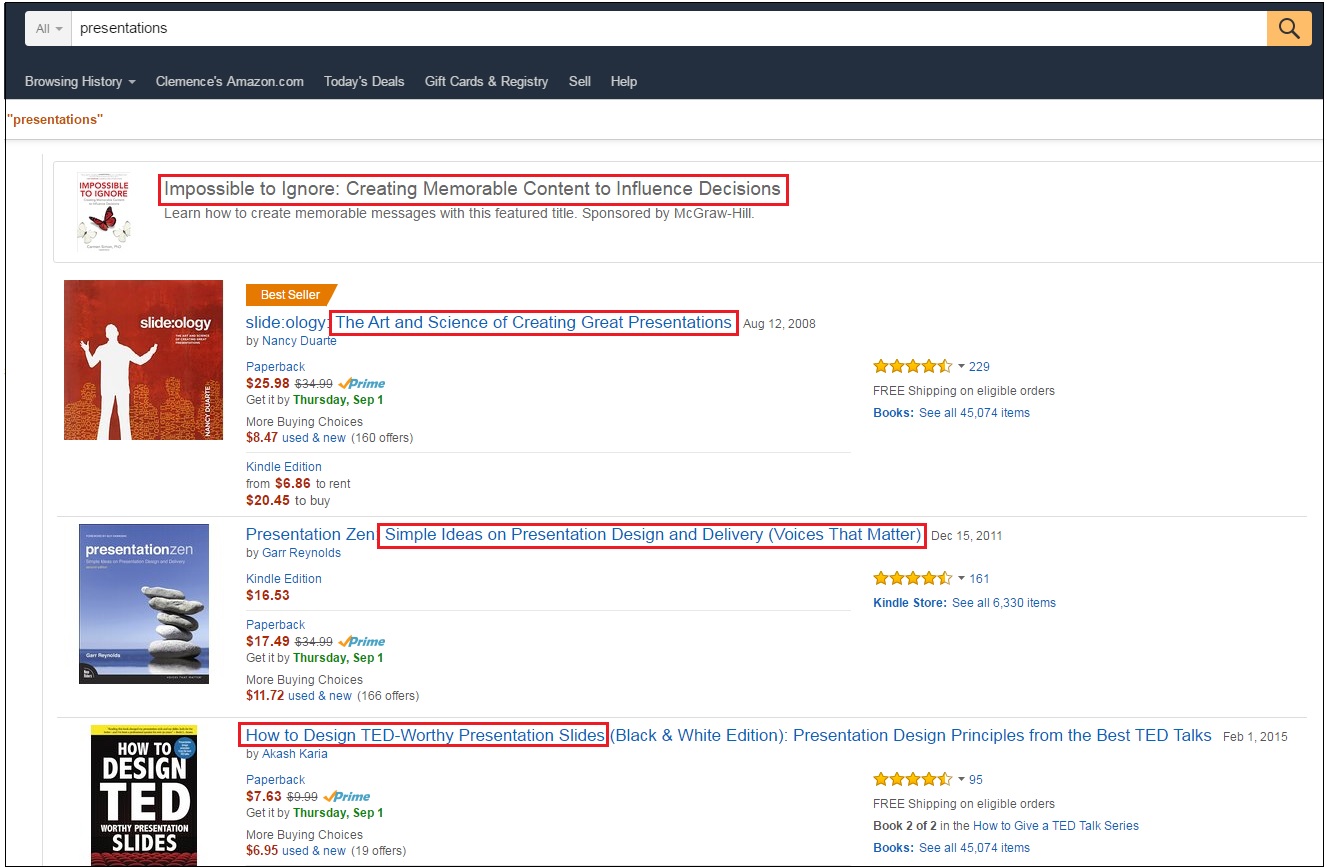Expand the Browsing History menu
1327x867 pixels.
click(80, 81)
